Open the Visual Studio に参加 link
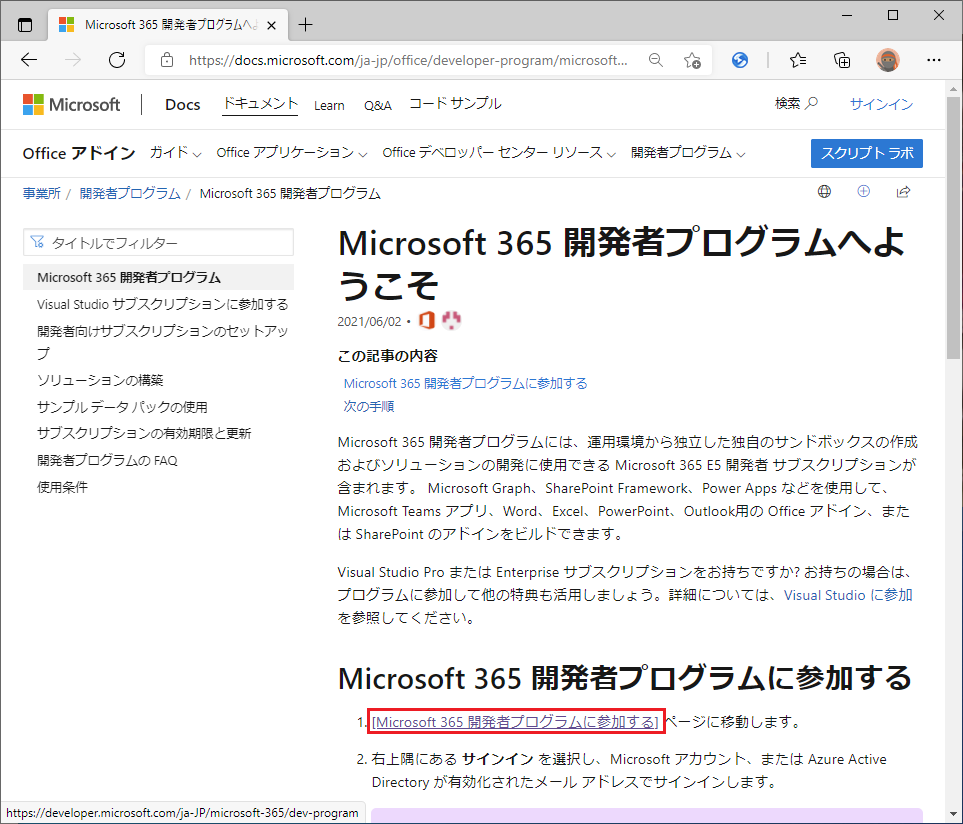This screenshot has height=824, width=963. (848, 595)
